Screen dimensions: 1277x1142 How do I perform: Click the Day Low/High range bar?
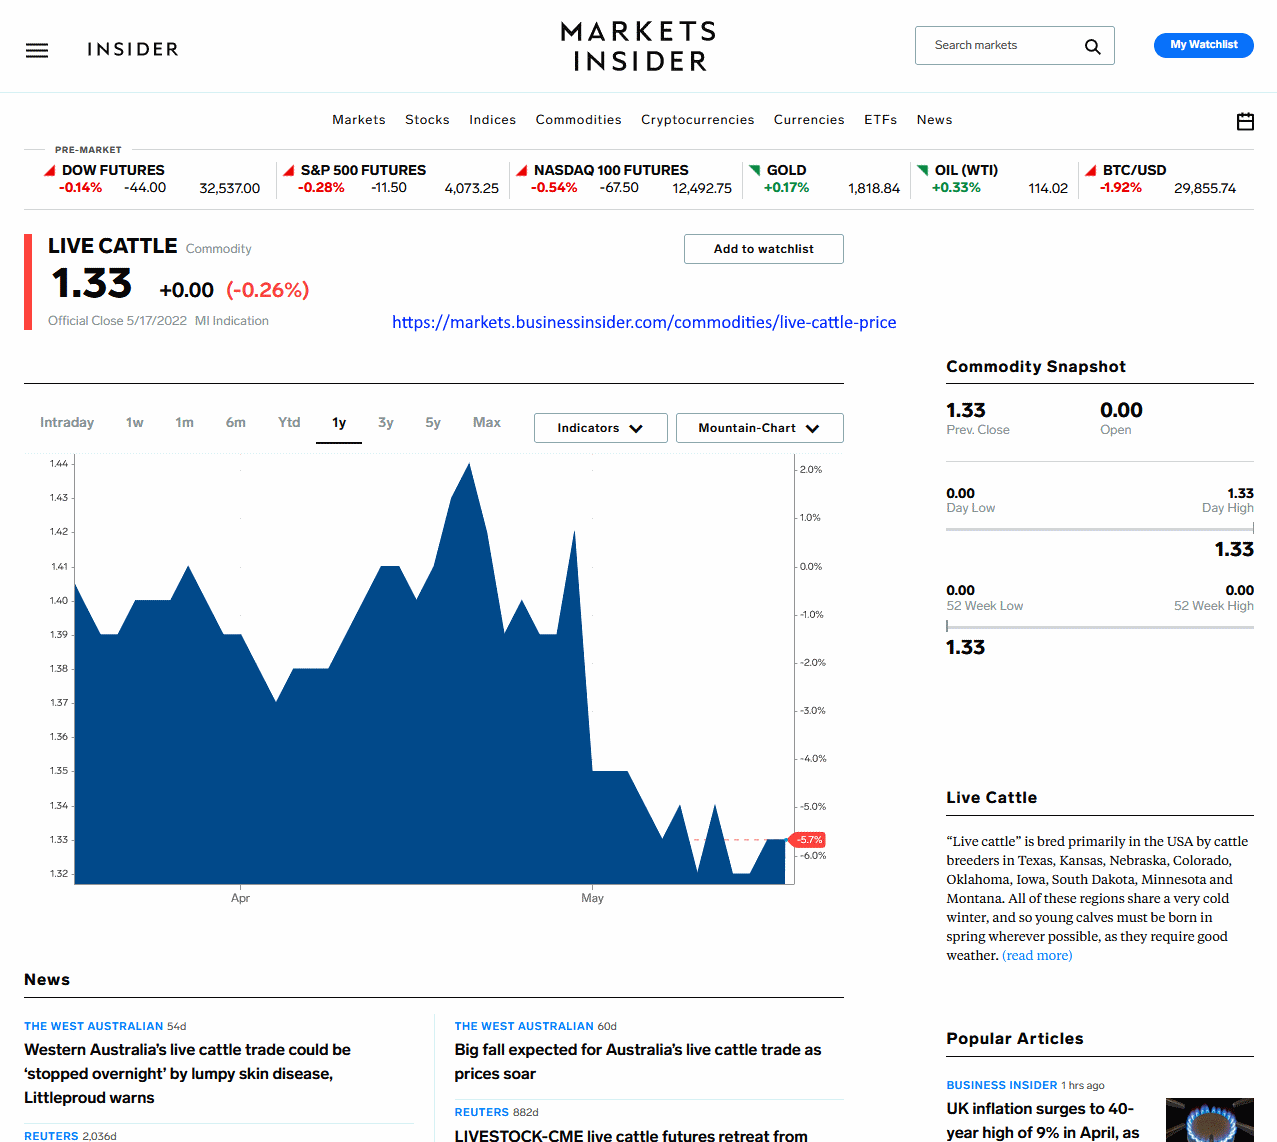click(1099, 529)
